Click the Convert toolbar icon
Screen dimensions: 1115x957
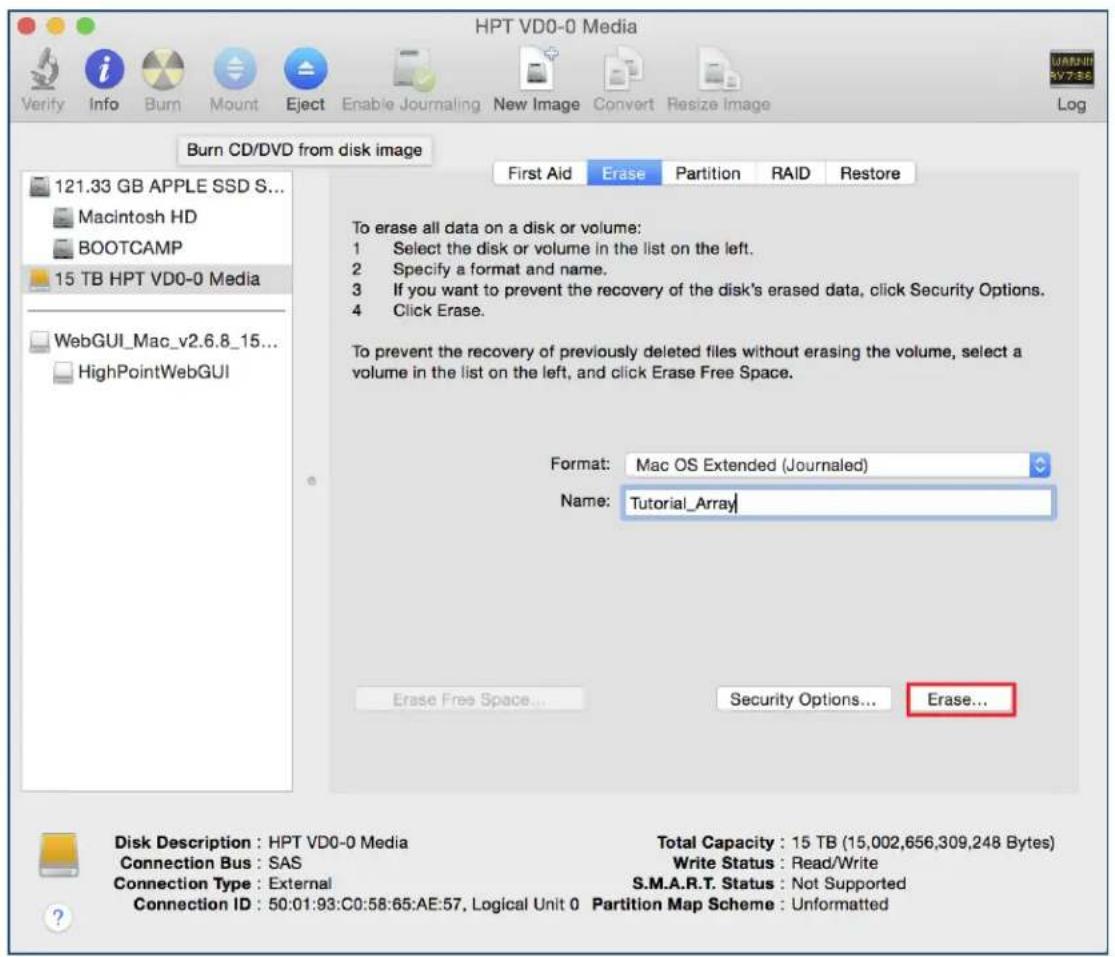623,70
